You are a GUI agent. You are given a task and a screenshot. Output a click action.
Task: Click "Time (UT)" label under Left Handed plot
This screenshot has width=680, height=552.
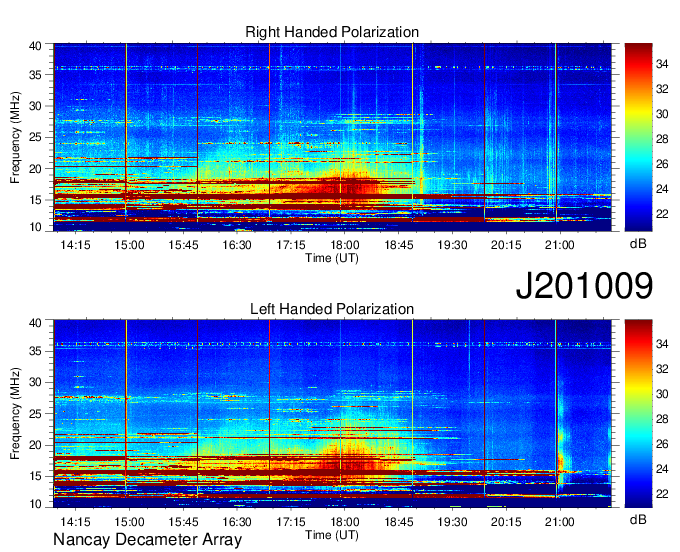pyautogui.click(x=332, y=535)
